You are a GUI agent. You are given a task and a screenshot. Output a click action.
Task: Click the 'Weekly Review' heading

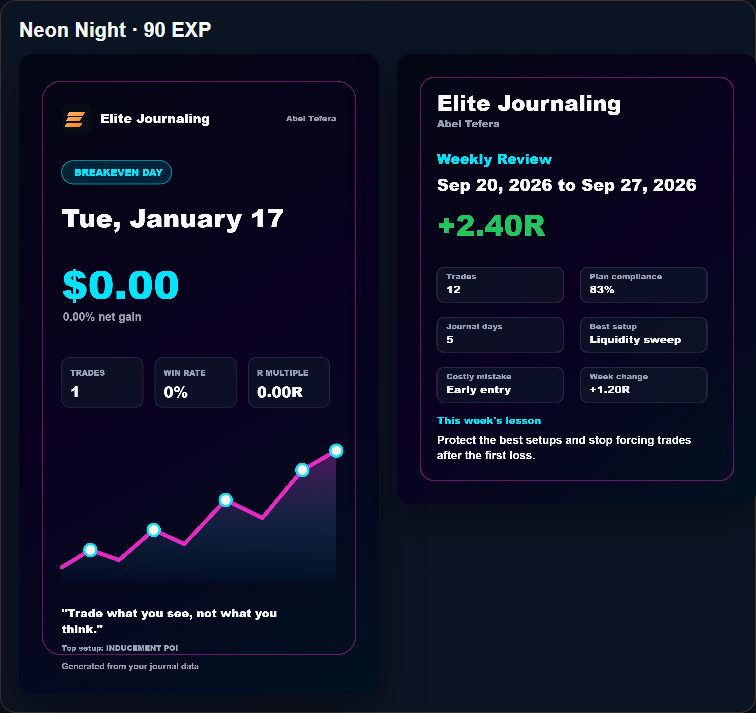coord(494,159)
